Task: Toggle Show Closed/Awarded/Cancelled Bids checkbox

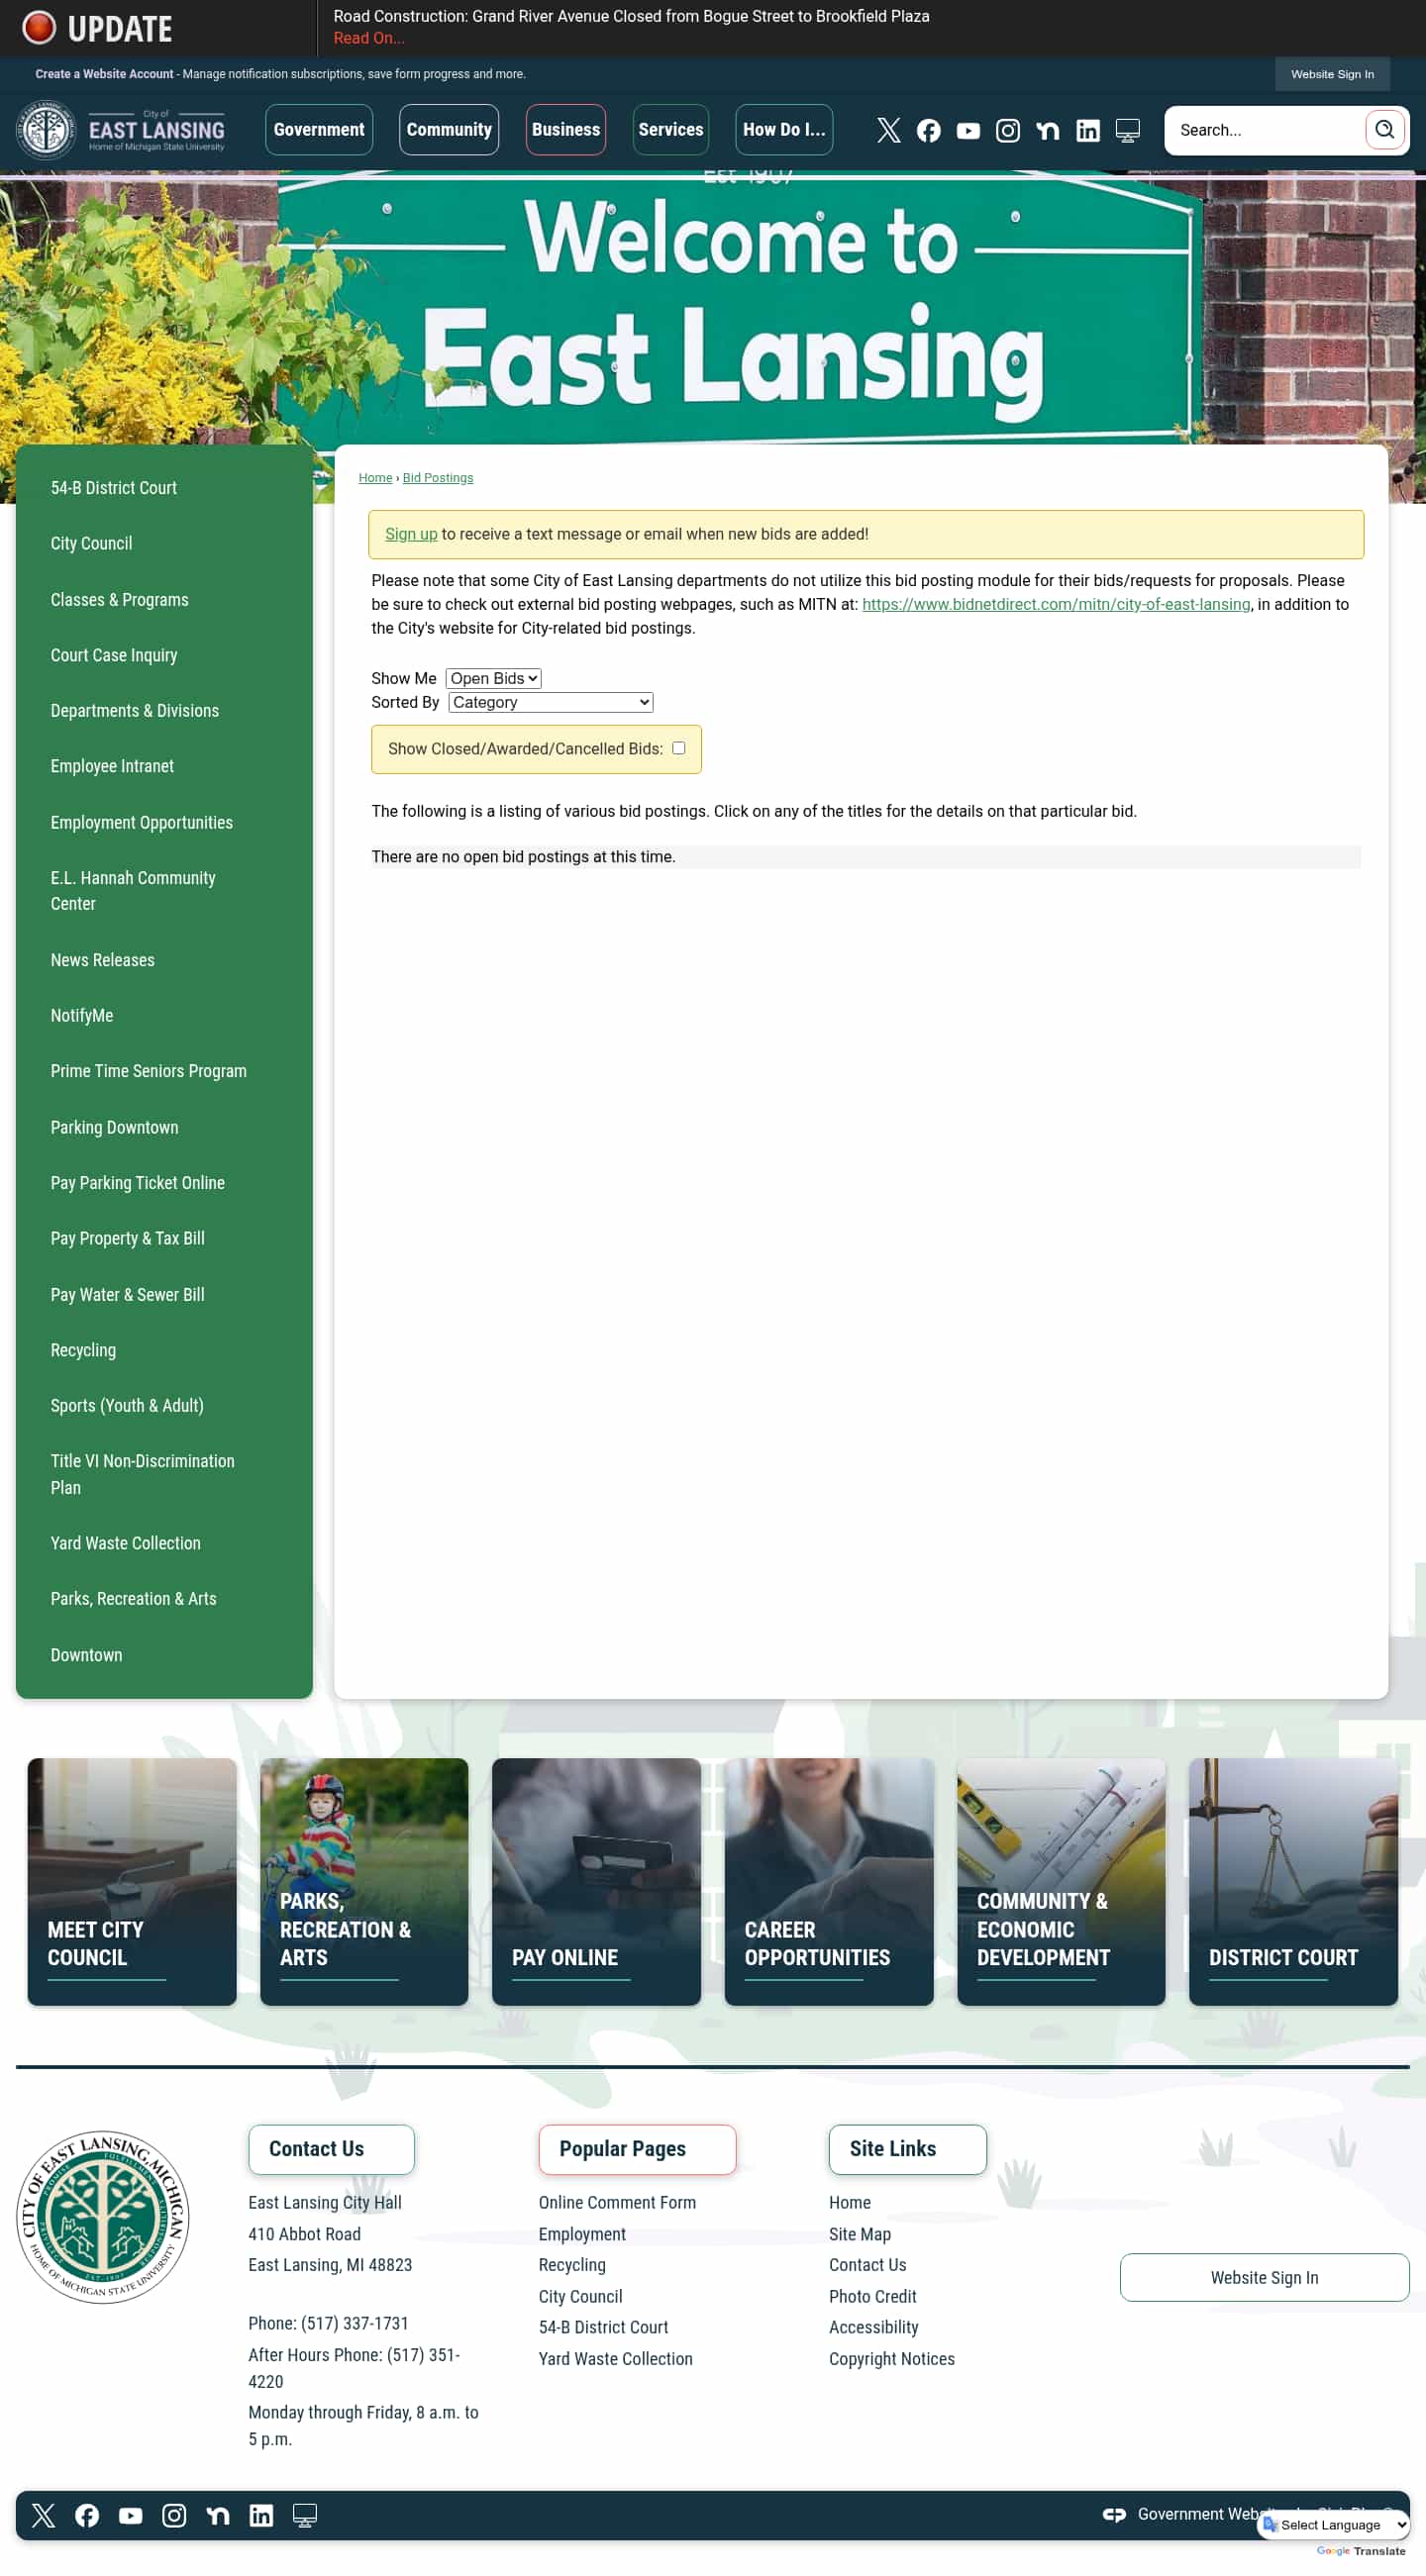Action: pyautogui.click(x=679, y=748)
